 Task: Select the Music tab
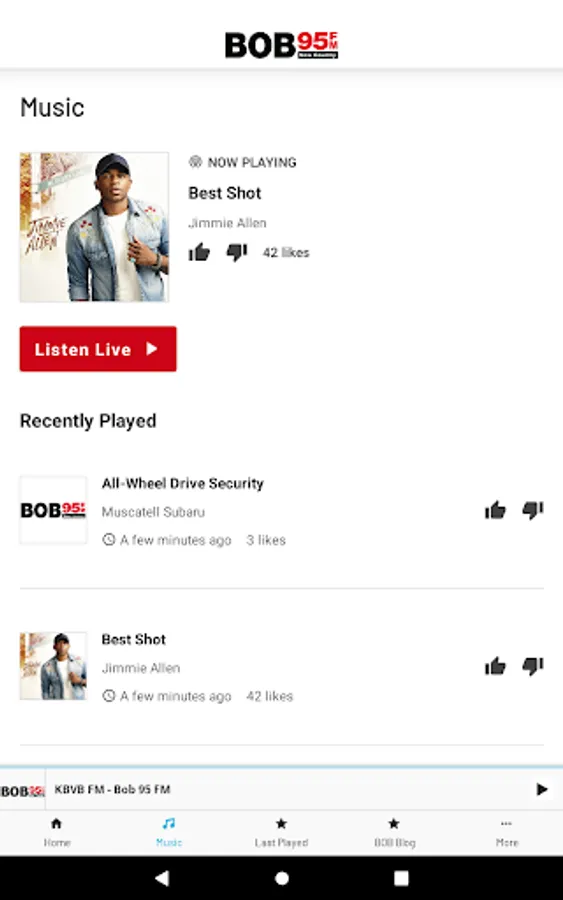169,832
